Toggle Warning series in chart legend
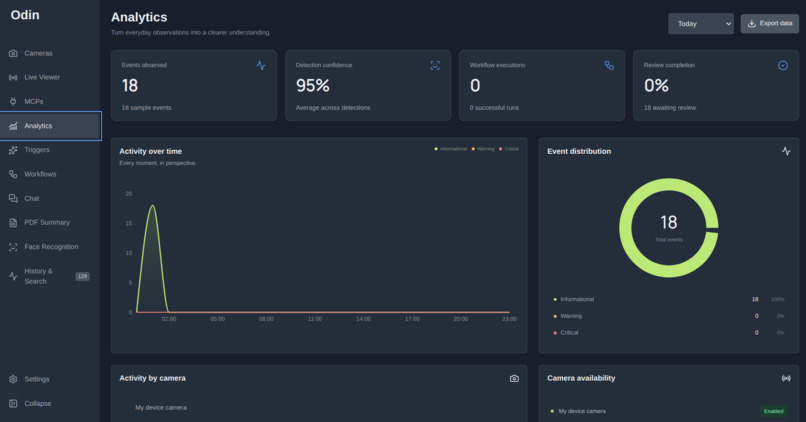 click(x=483, y=149)
